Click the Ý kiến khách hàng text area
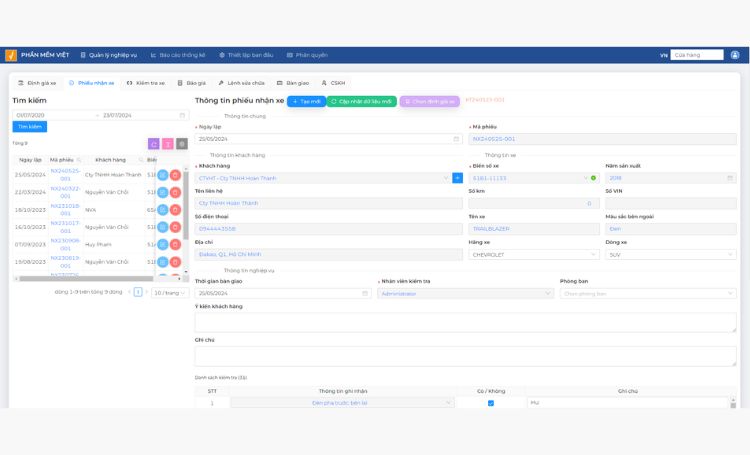Image resolution: width=750 pixels, height=455 pixels. (465, 322)
